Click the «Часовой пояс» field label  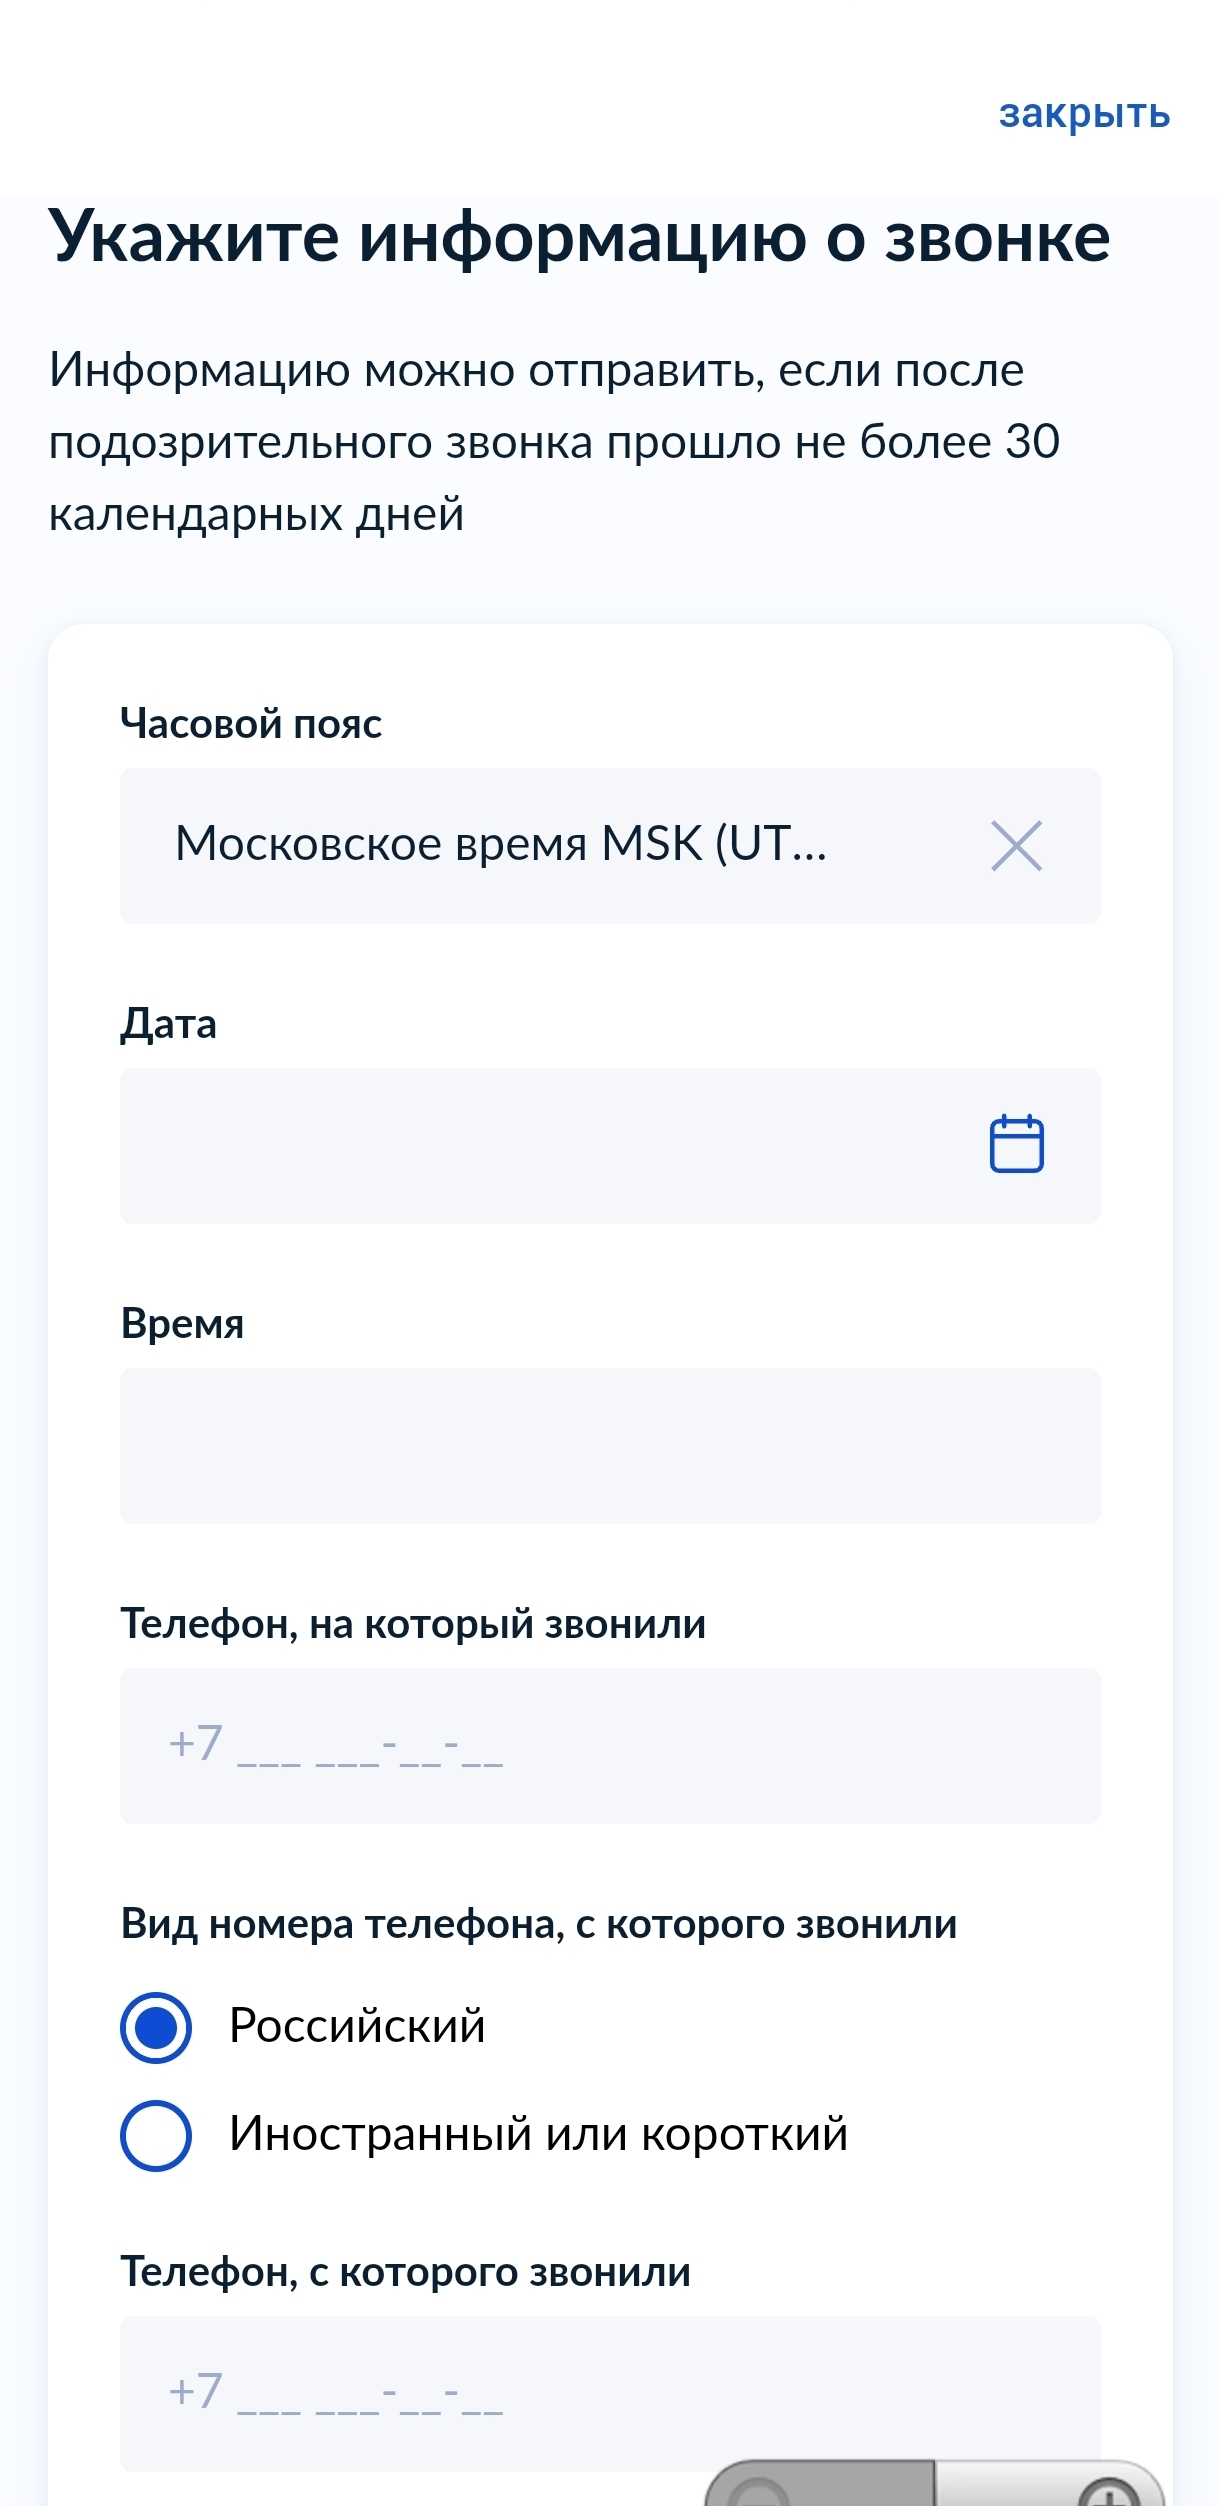click(x=251, y=724)
